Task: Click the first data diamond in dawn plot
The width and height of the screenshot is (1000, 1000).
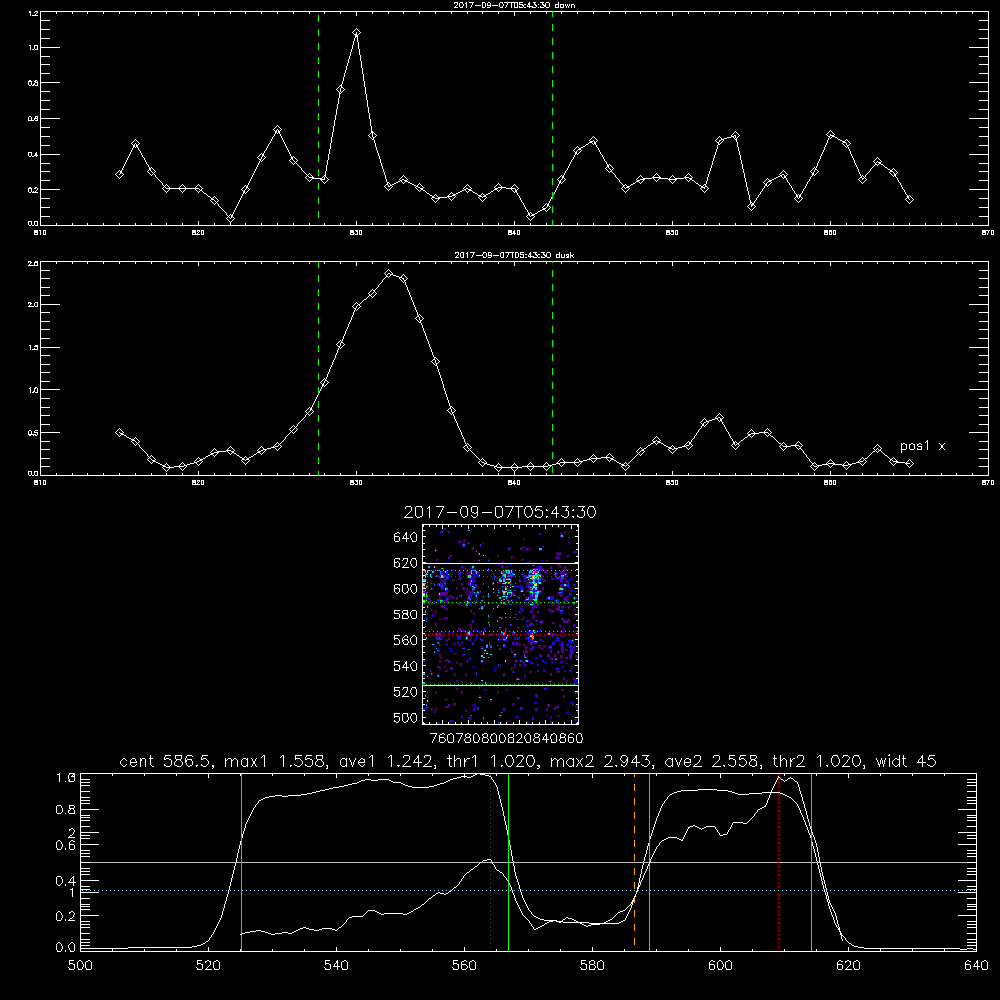Action: pos(119,174)
